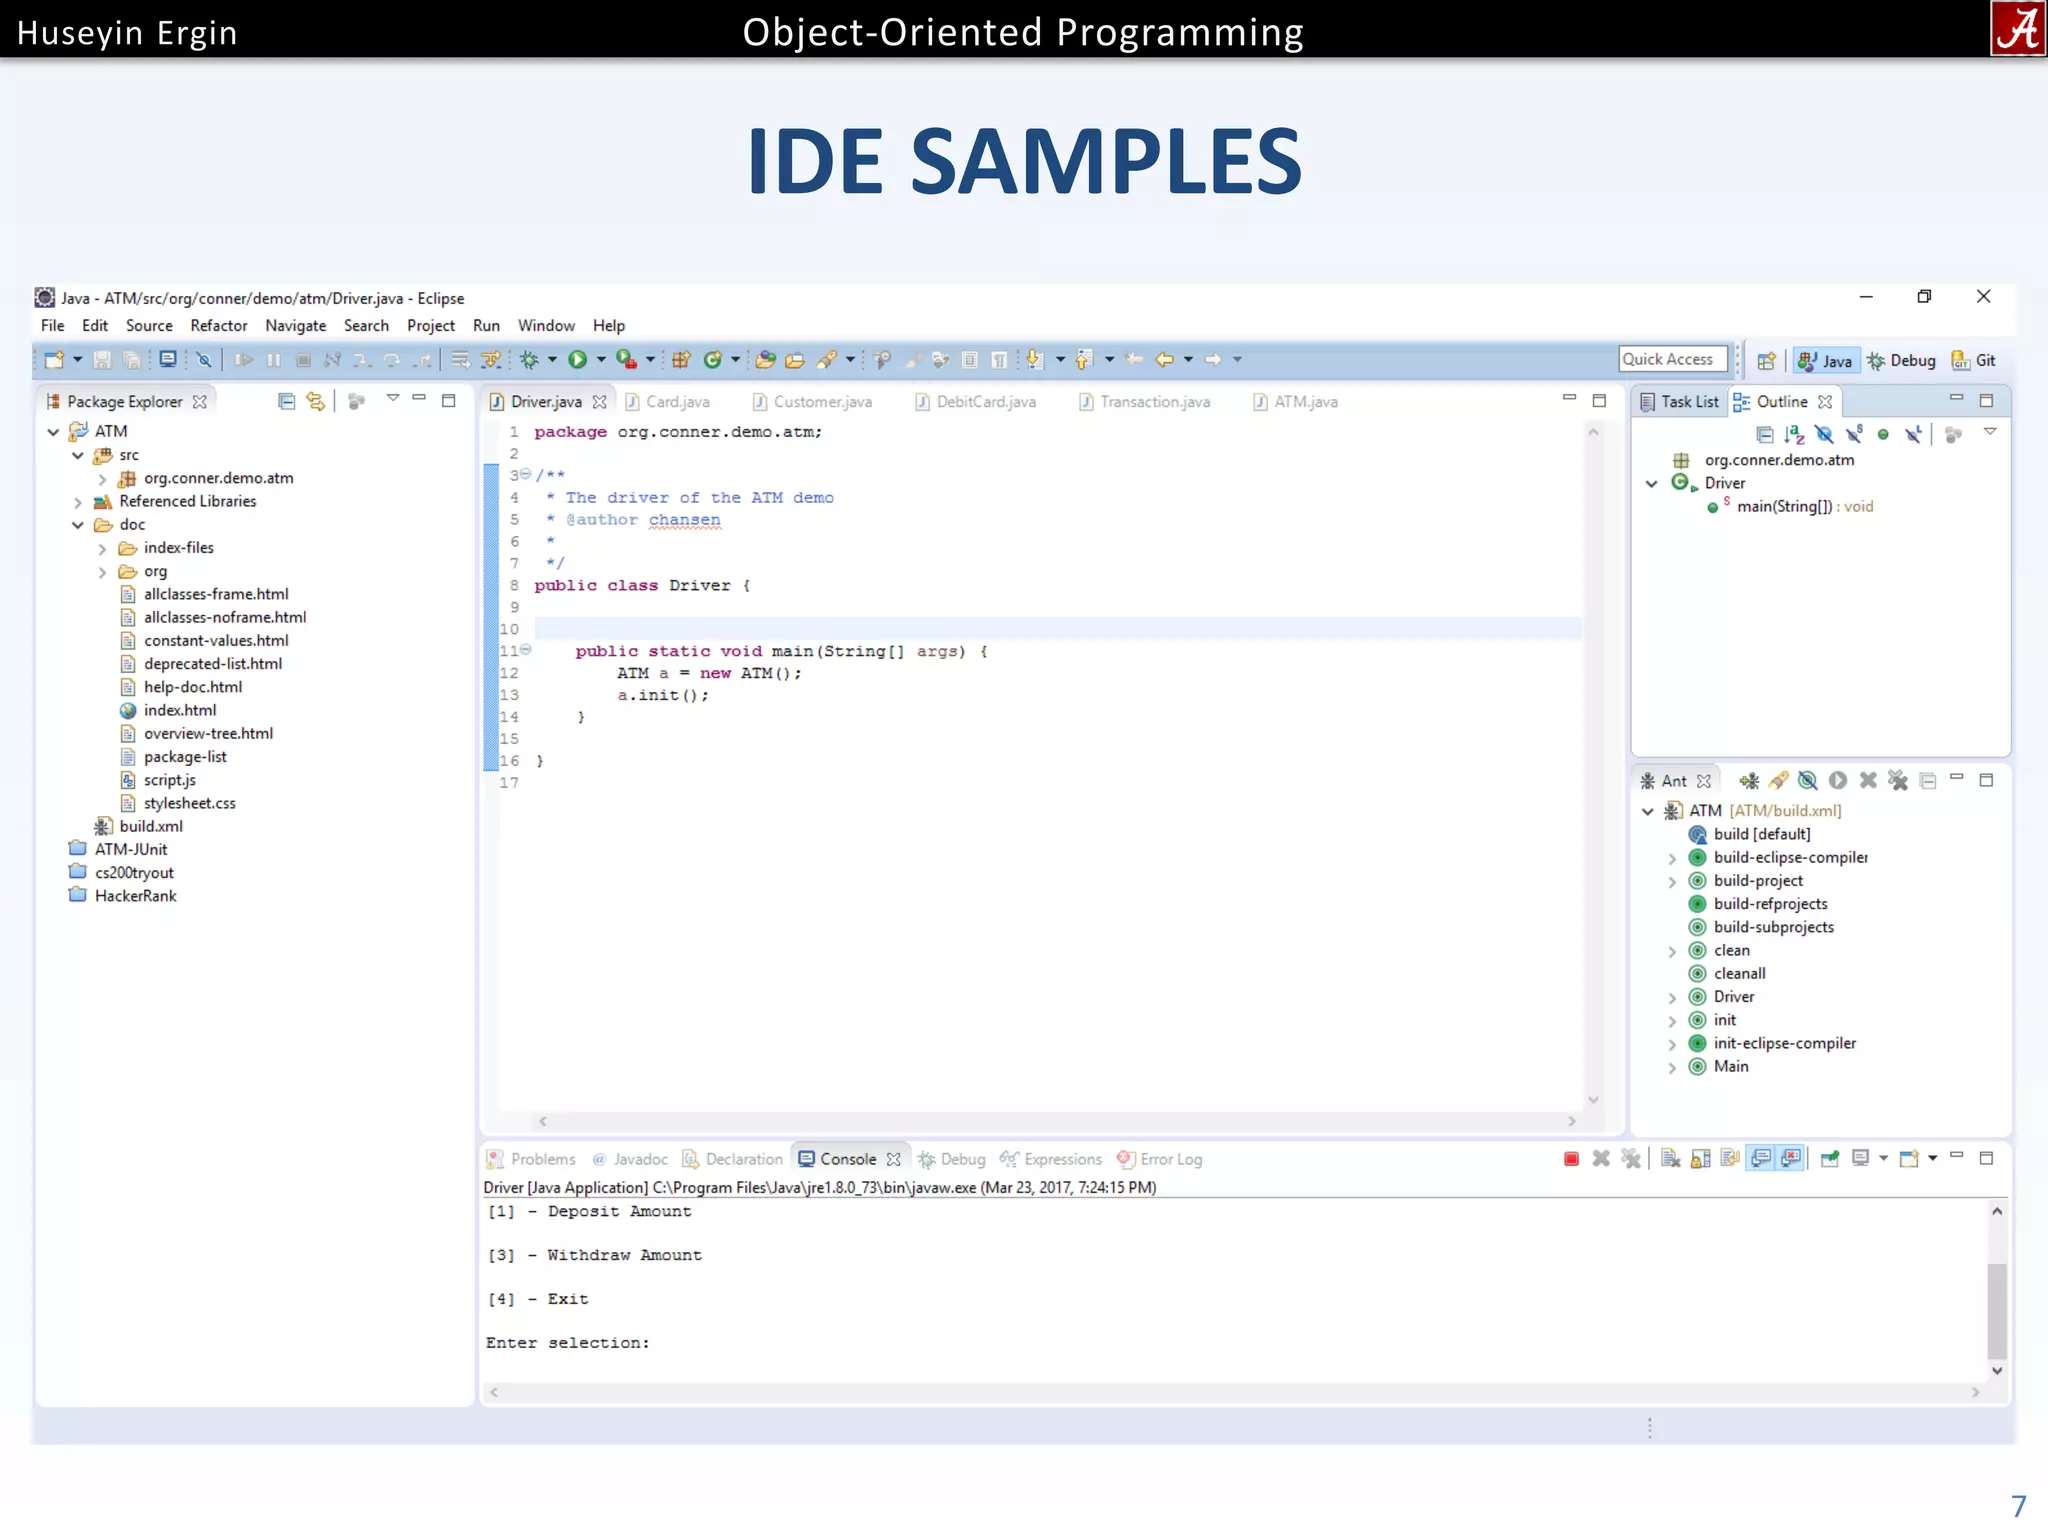Collapse the doc folder in Package Explorer

point(78,525)
